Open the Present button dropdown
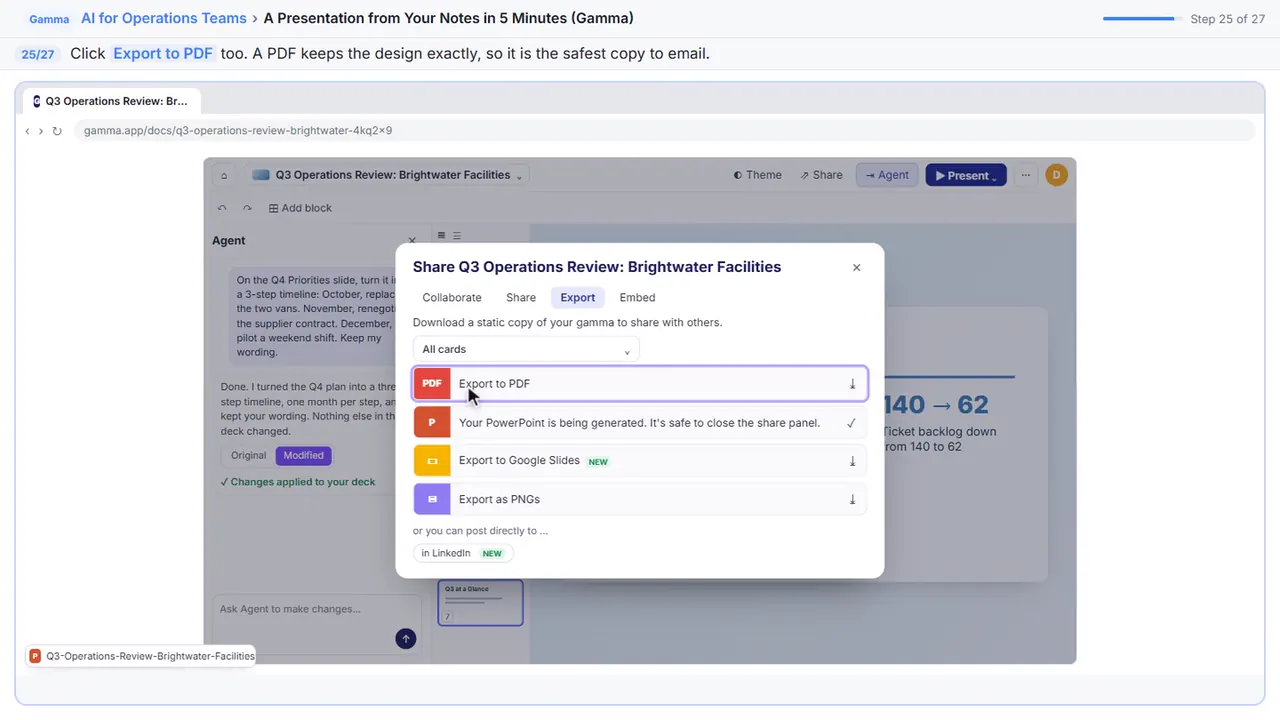This screenshot has height=720, width=1280. point(995,177)
